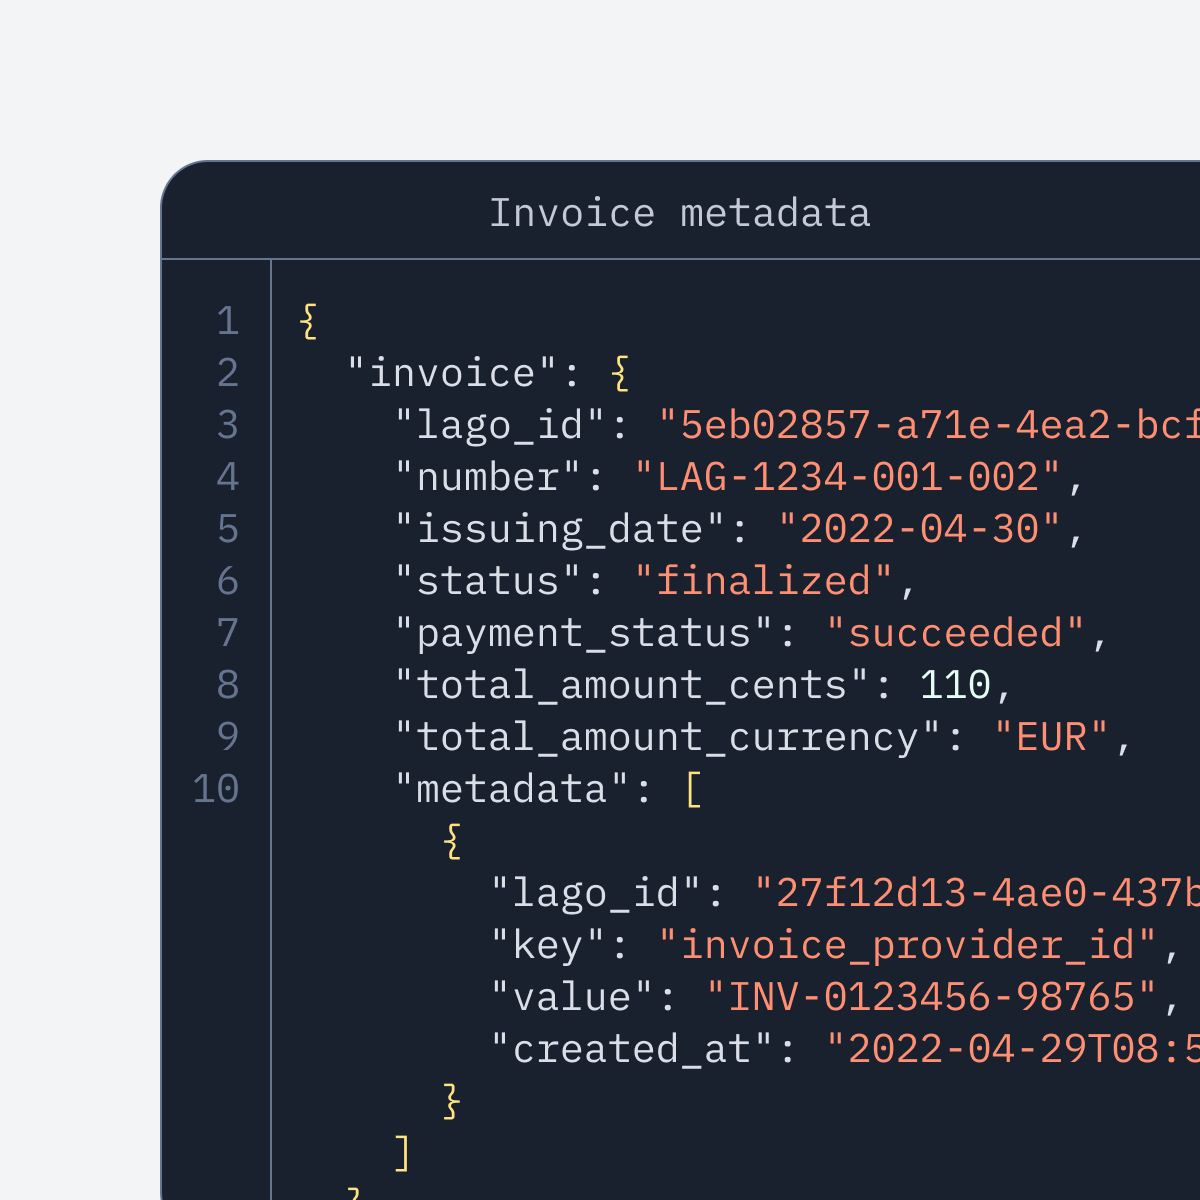This screenshot has width=1200, height=1200.
Task: Click the opening square bracket after metadata
Action: tap(693, 789)
